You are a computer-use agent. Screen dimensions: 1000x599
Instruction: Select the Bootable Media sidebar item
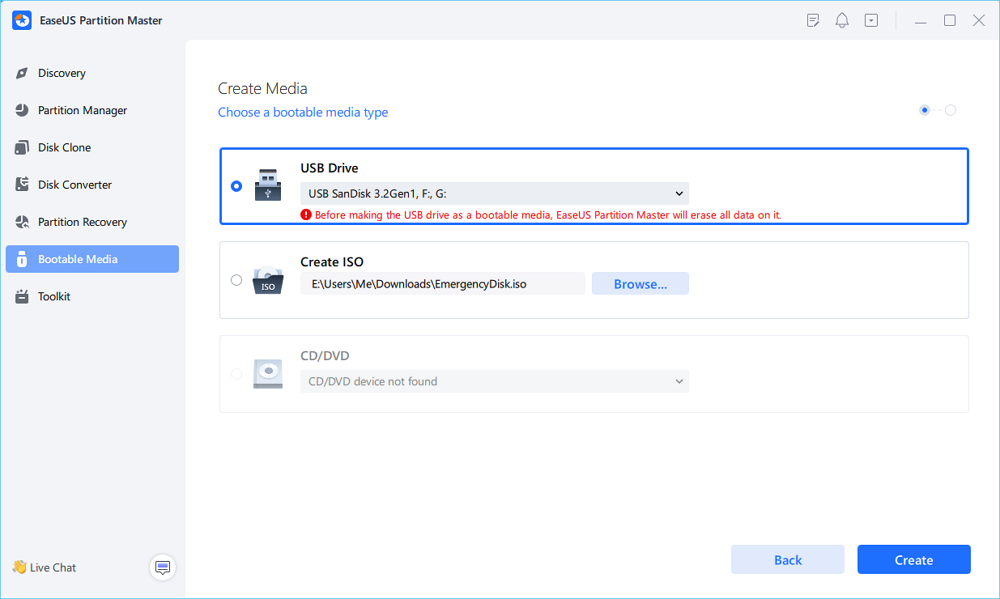[92, 259]
